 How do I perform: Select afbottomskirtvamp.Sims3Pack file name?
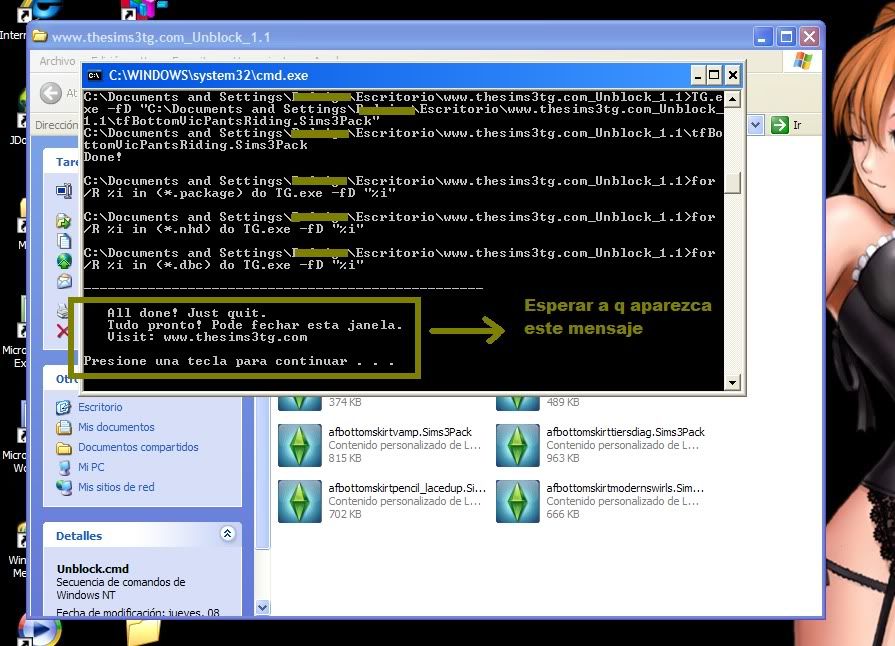[400, 432]
